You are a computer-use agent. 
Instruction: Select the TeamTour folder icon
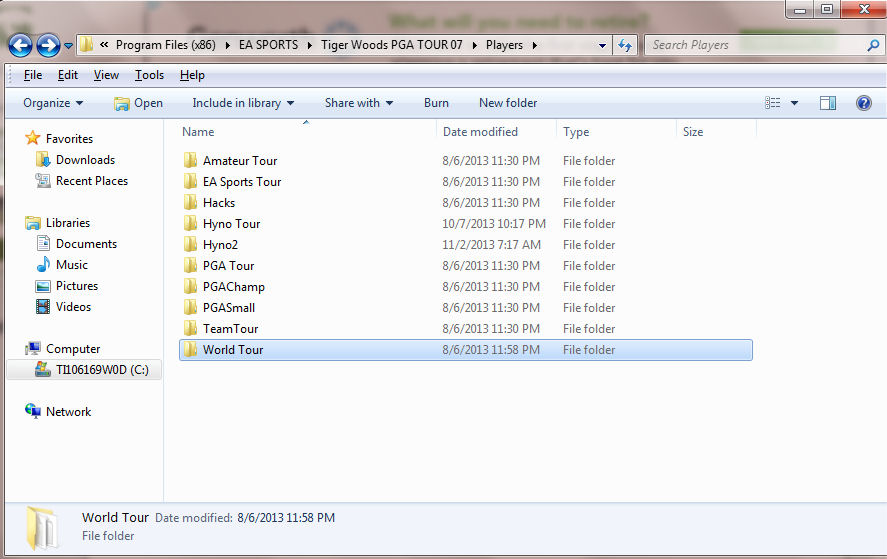tap(191, 328)
